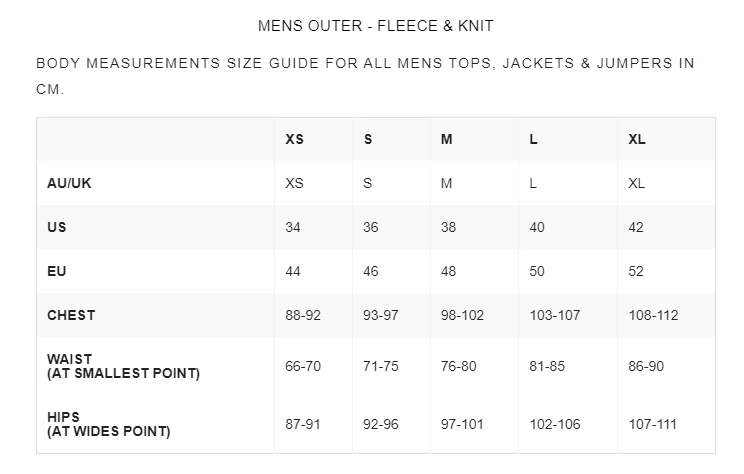744x474 pixels.
Task: Click the US size 34 cell
Action: pos(293,228)
